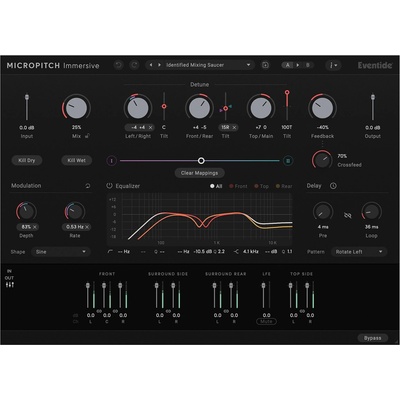400x400 pixels.
Task: Show IN meters view
Action: click(9, 271)
